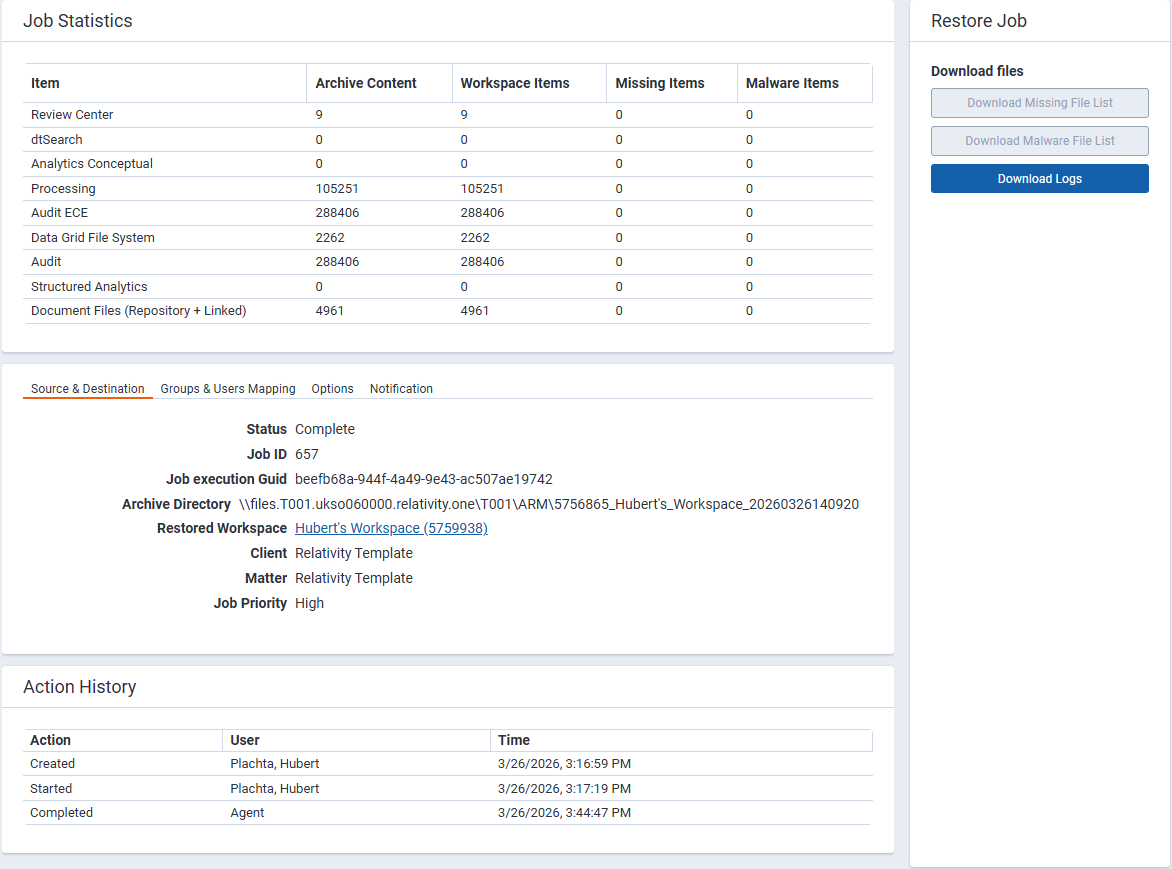Viewport: 1172px width, 869px height.
Task: Click timestamp 3/26/2026, 3:44:47 PM
Action: (x=564, y=813)
